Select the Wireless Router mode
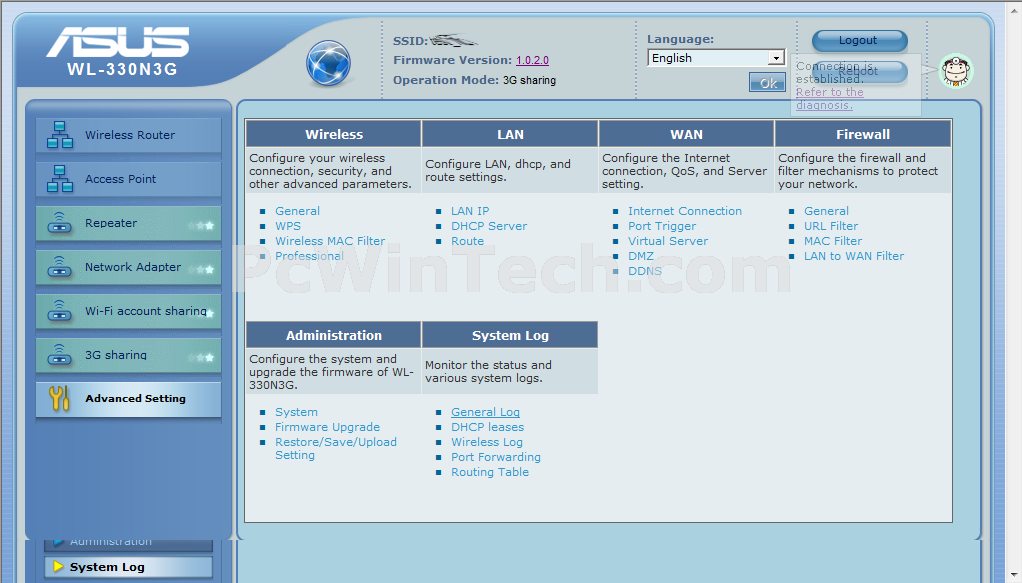This screenshot has height=583, width=1022. tap(128, 135)
